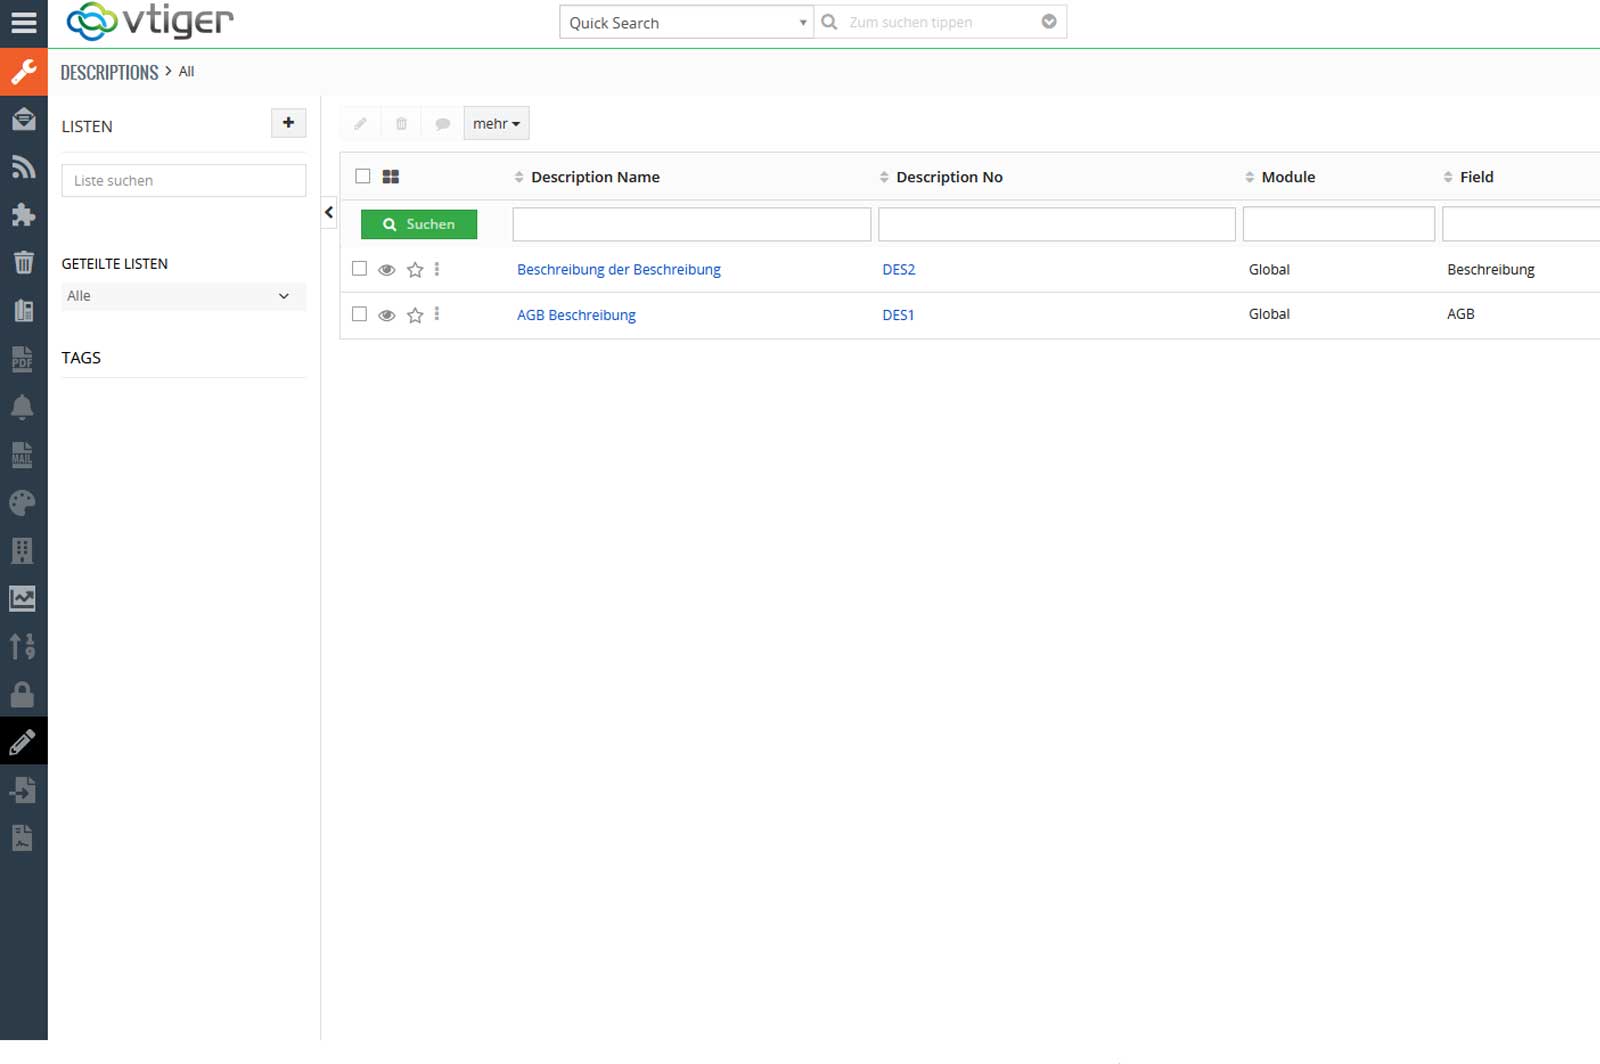
Task: Open the trash bin sidebar icon
Action: point(23,263)
